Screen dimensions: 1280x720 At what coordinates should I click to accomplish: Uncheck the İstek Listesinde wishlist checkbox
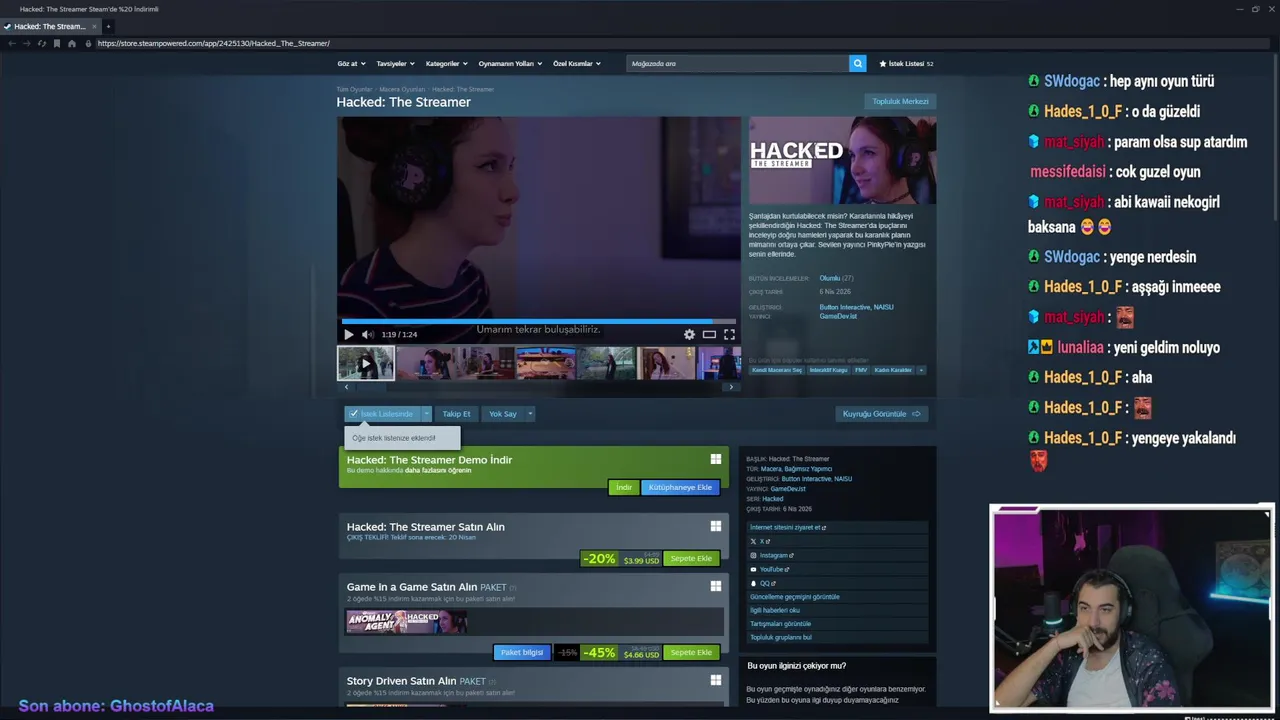point(353,414)
